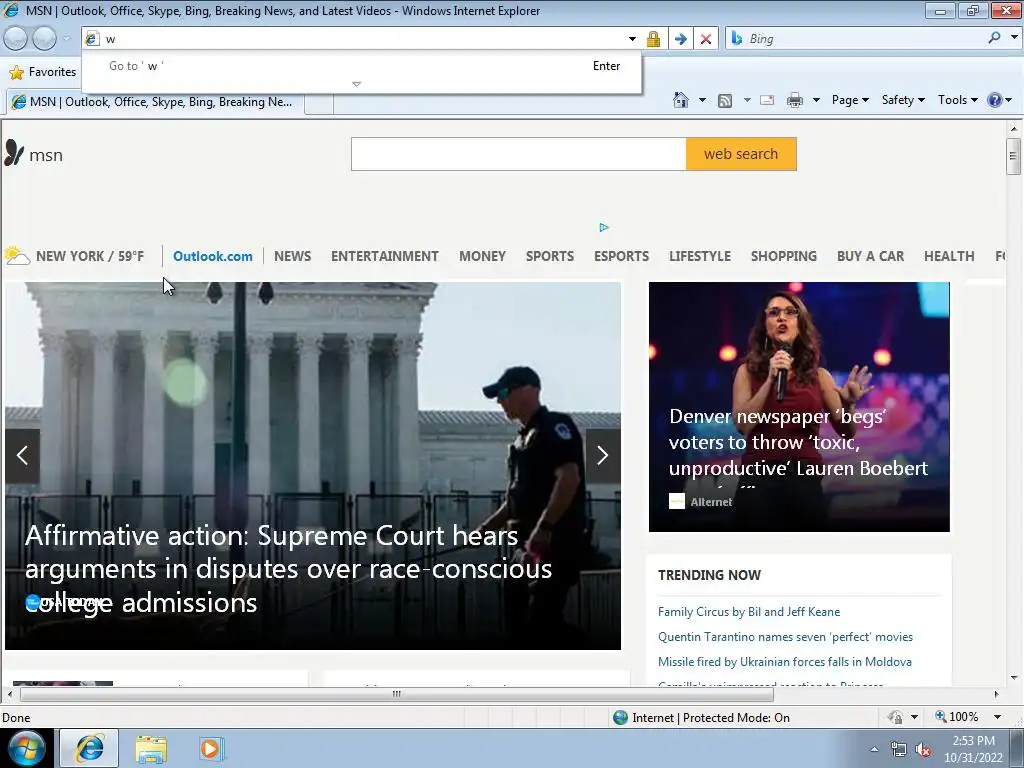Expand the Home button dropdown arrow
Screen dimensions: 1024x768
pyautogui.click(x=702, y=100)
